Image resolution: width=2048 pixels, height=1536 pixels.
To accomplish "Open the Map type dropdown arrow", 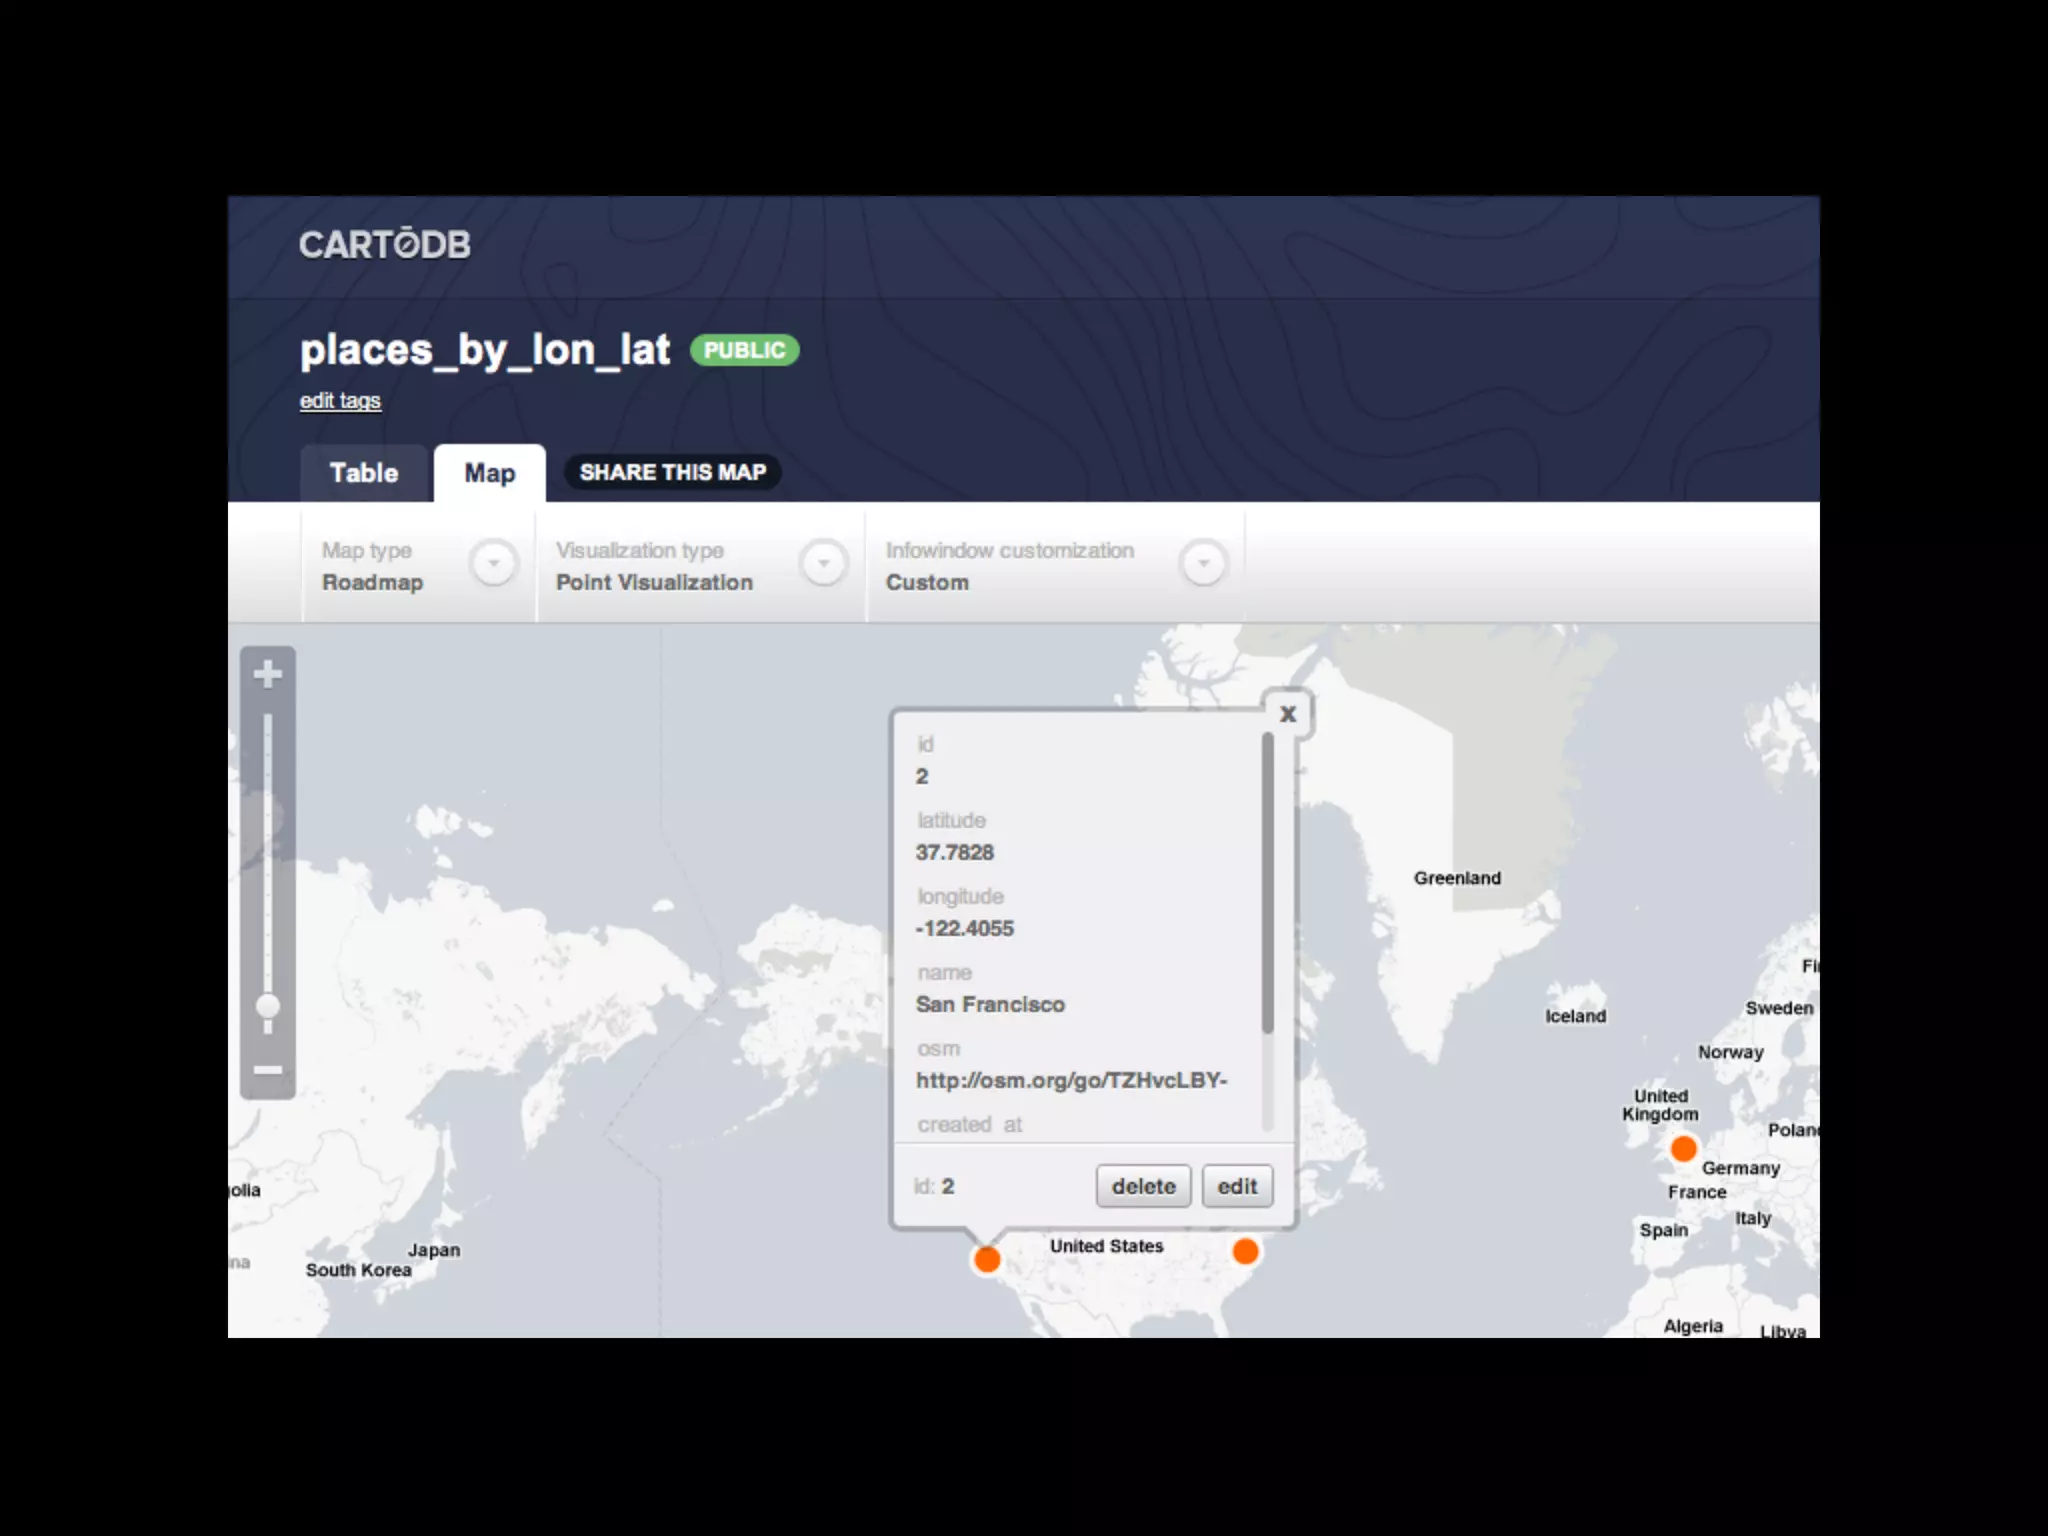I will point(493,564).
